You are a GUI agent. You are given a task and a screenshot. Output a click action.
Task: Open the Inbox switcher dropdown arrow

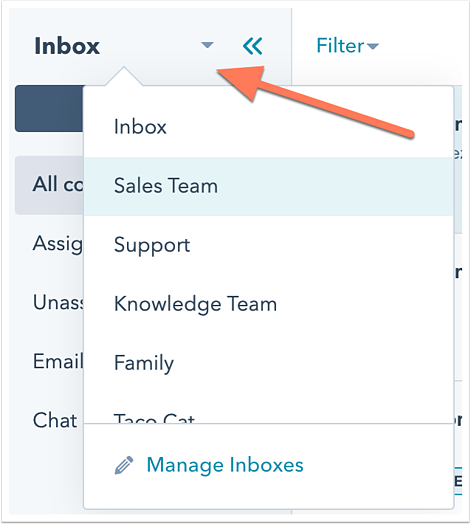207,45
